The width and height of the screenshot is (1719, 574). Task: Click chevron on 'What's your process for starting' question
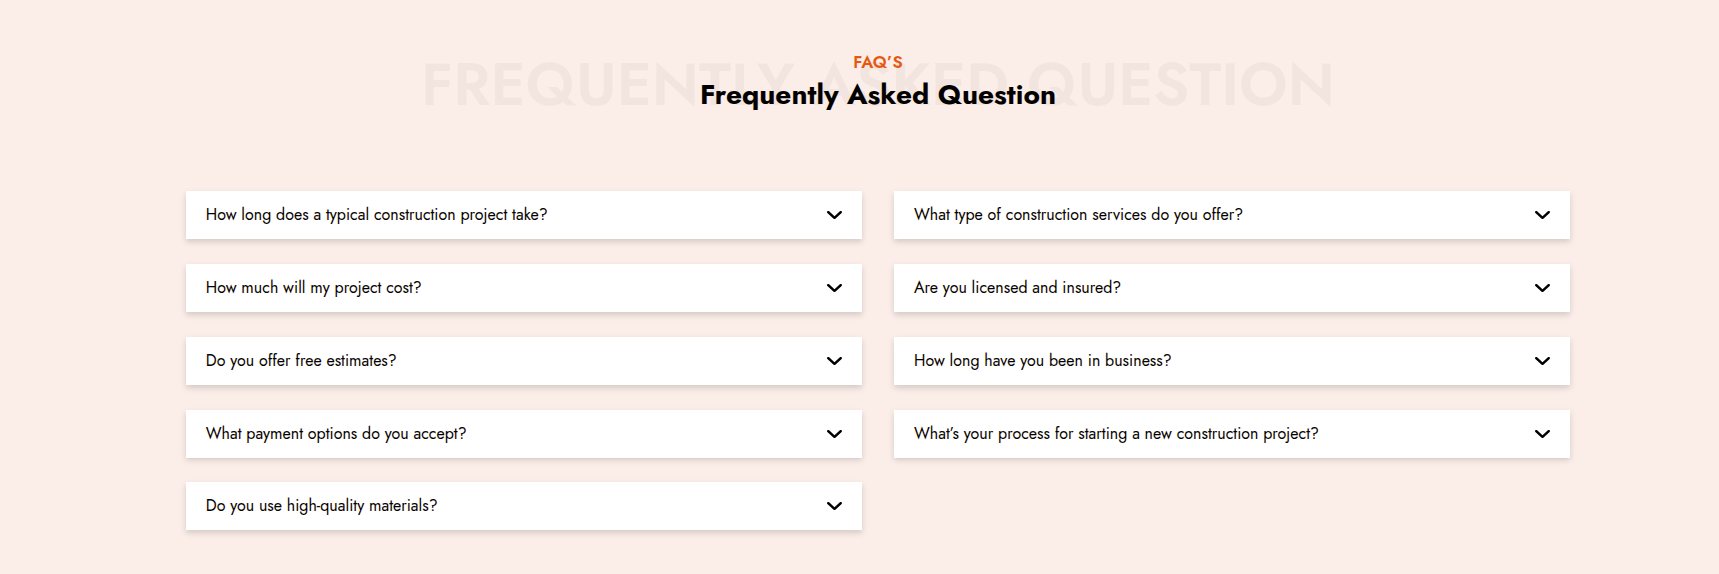pos(1542,434)
